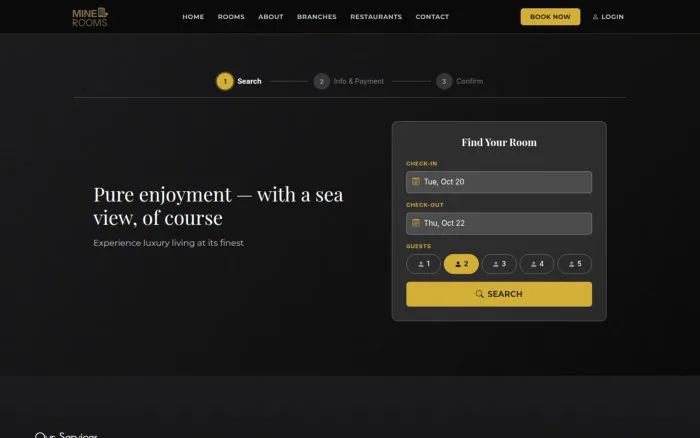
Task: Click the yellow Search button
Action: 499,294
